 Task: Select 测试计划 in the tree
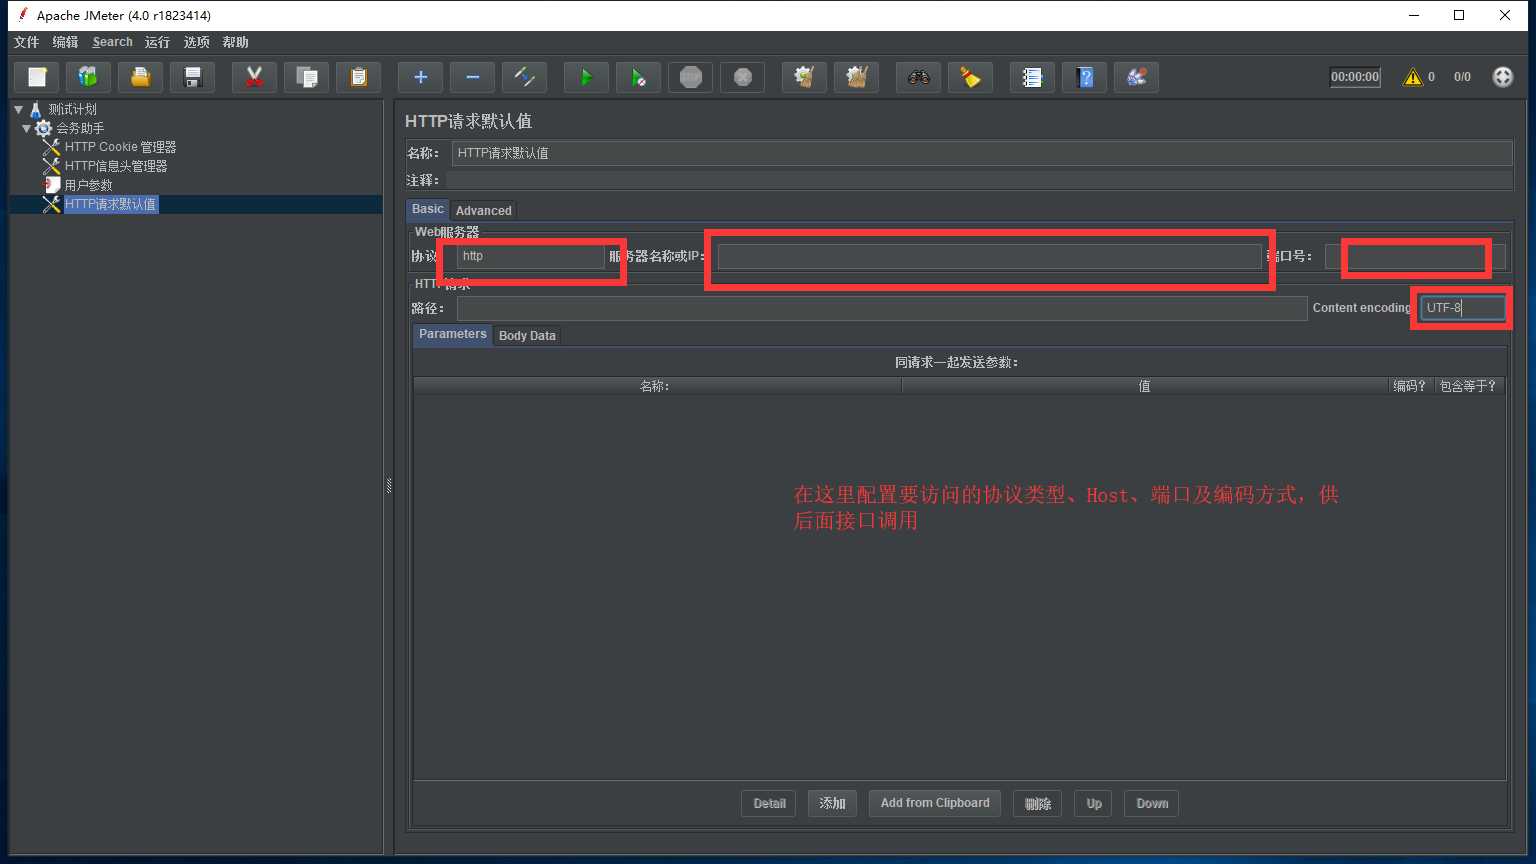(x=72, y=109)
